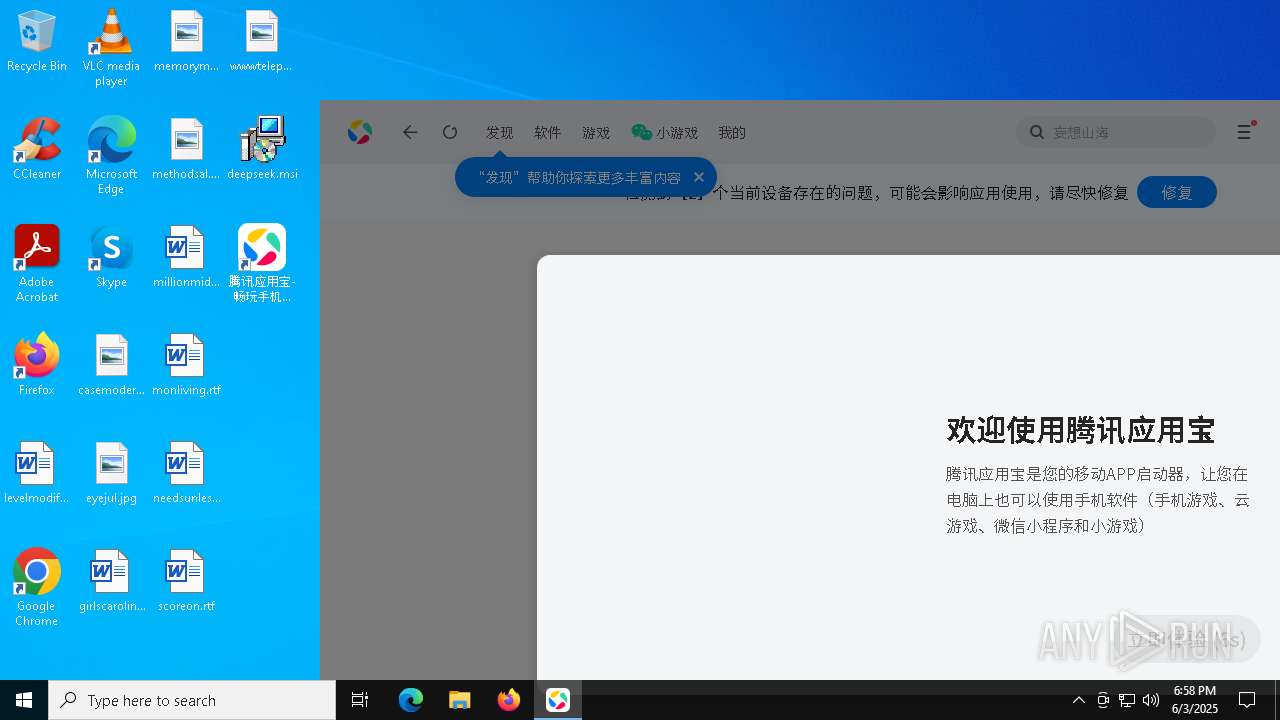Switch to the 小游戏 tab

pyautogui.click(x=665, y=132)
